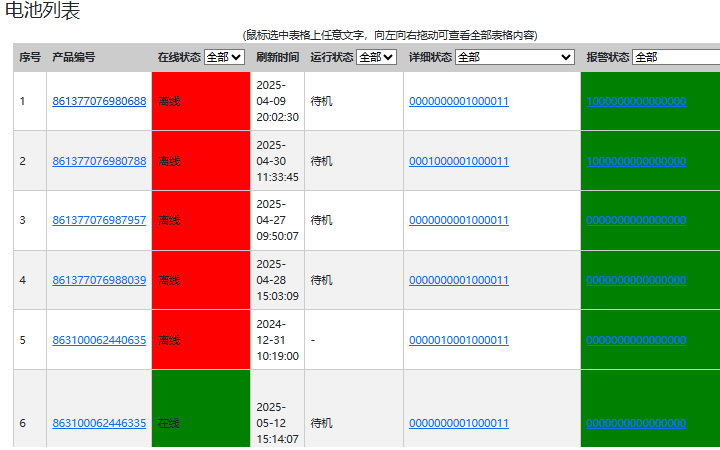Select row 4 待机 running status
Screen dimensions: 720x450
click(321, 280)
